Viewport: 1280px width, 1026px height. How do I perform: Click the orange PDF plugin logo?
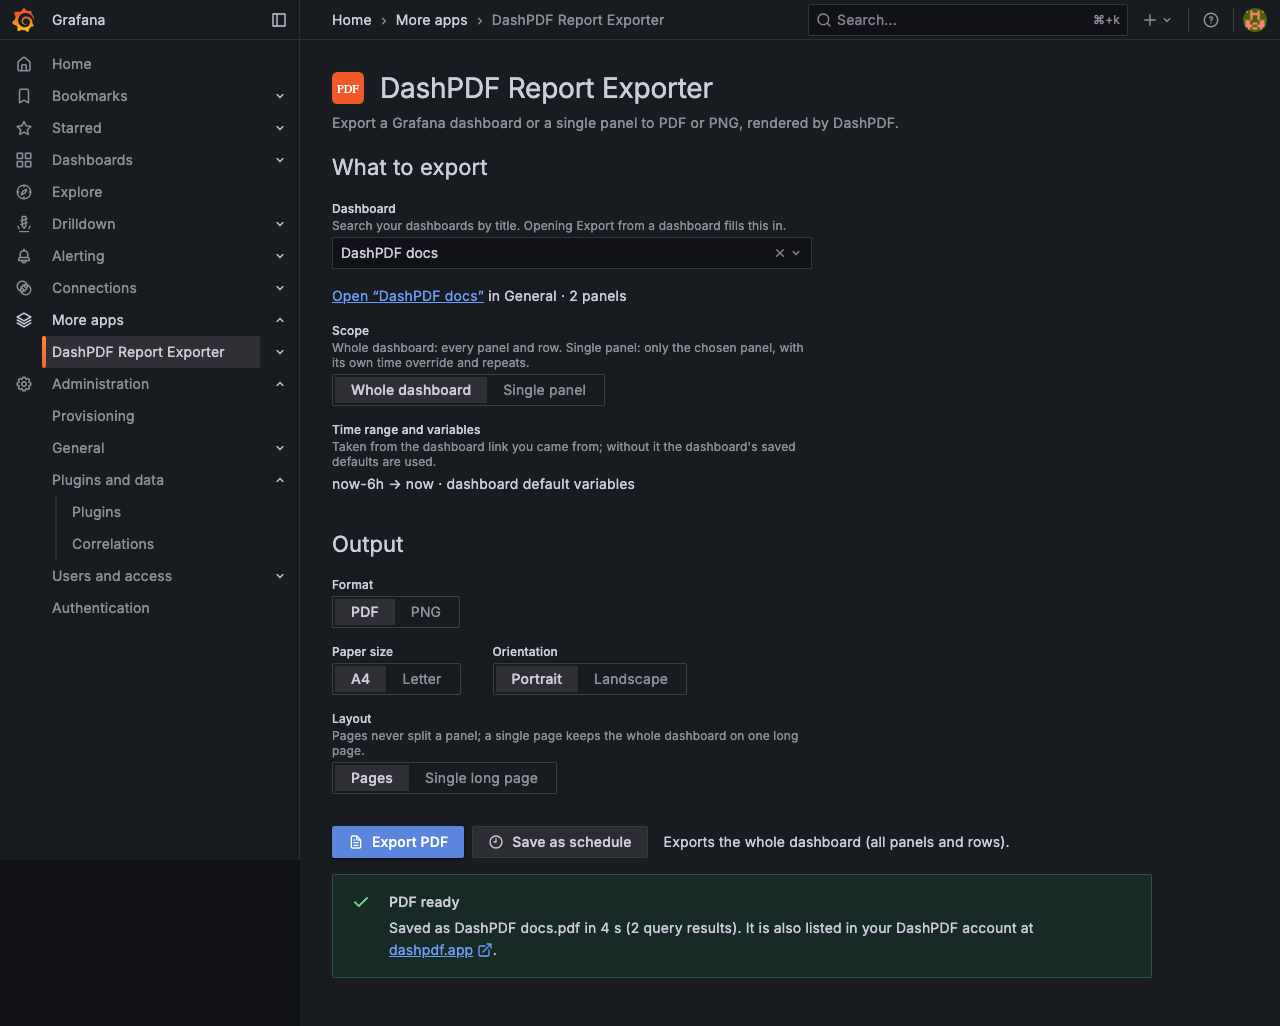tap(348, 88)
